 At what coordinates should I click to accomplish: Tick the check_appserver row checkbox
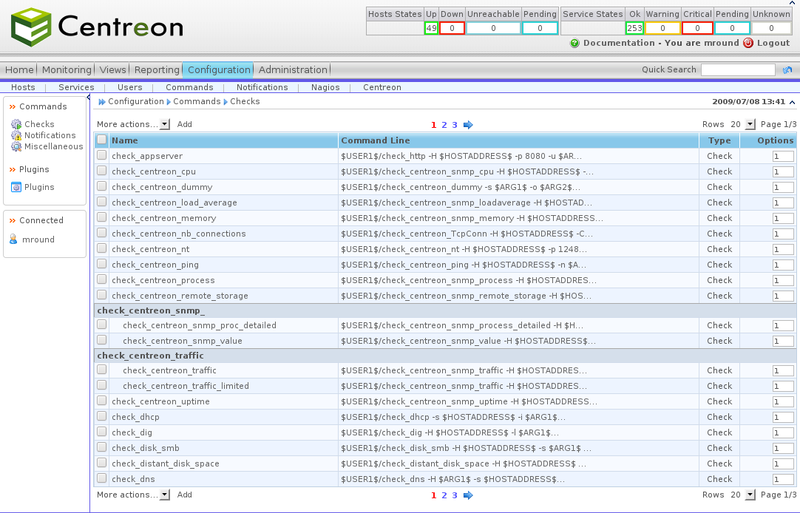coord(102,156)
